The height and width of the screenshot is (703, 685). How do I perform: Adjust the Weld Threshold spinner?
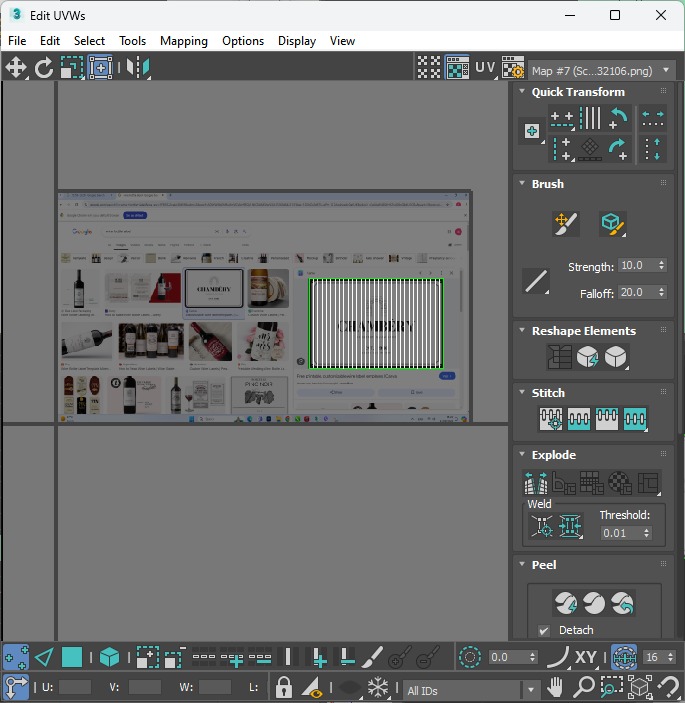[x=646, y=533]
